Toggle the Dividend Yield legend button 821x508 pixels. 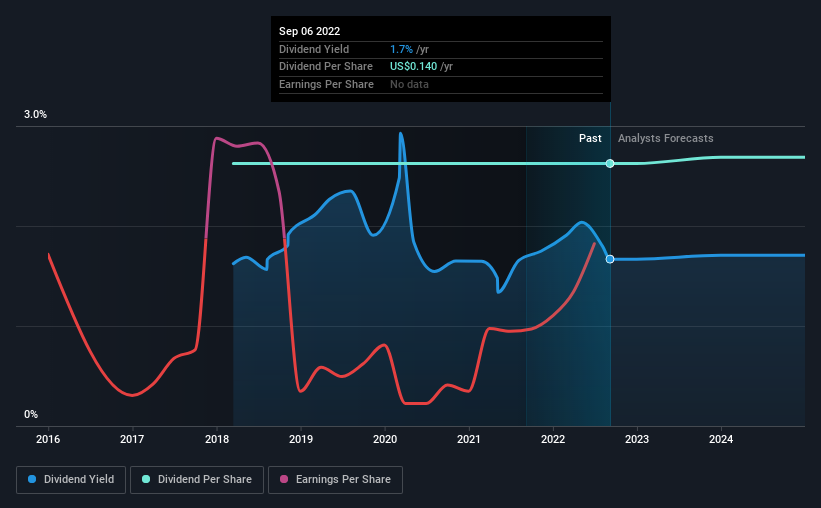pos(71,480)
